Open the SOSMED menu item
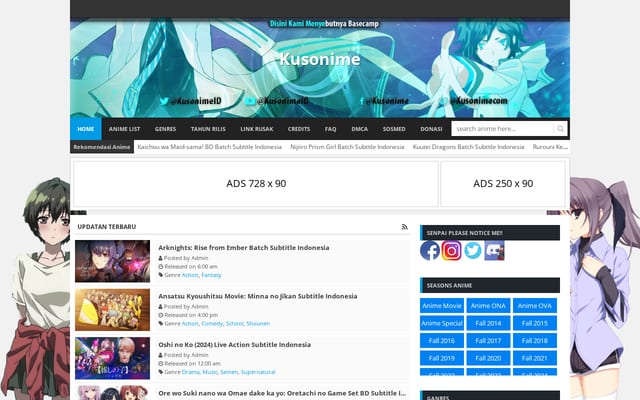Viewport: 640px width, 400px height. (x=394, y=129)
